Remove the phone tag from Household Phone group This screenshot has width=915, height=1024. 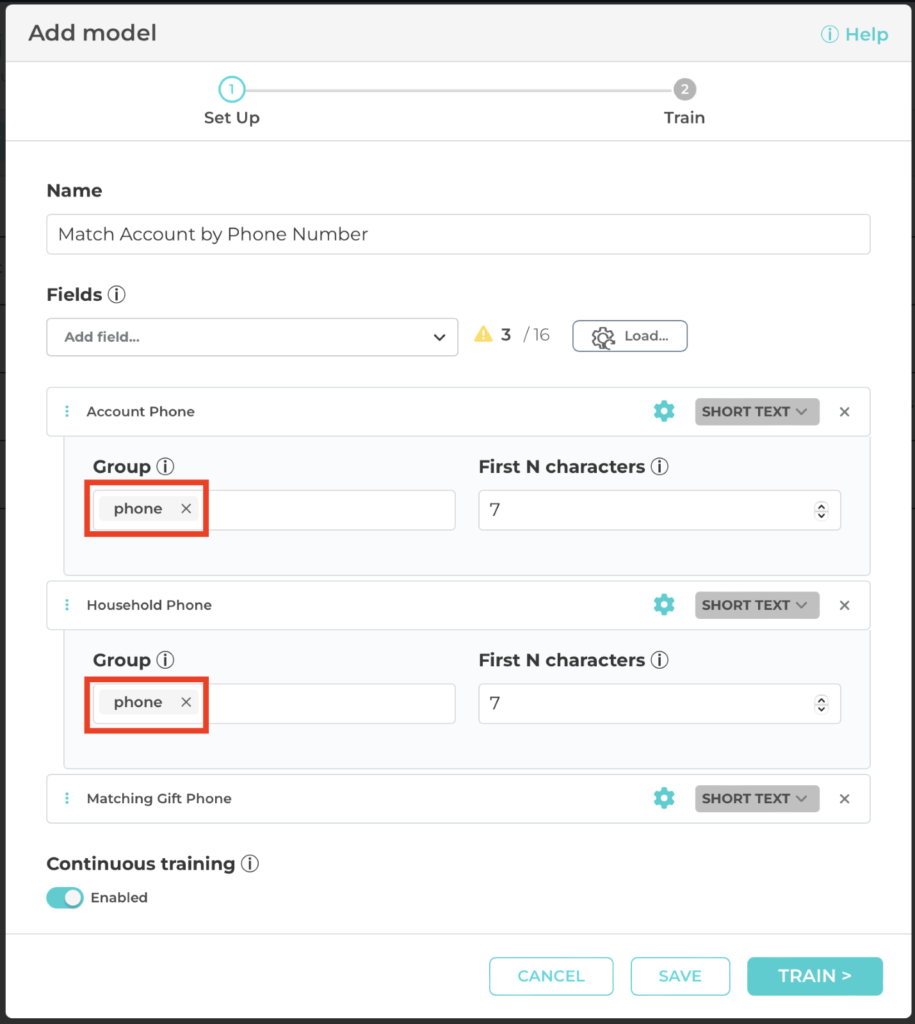185,702
